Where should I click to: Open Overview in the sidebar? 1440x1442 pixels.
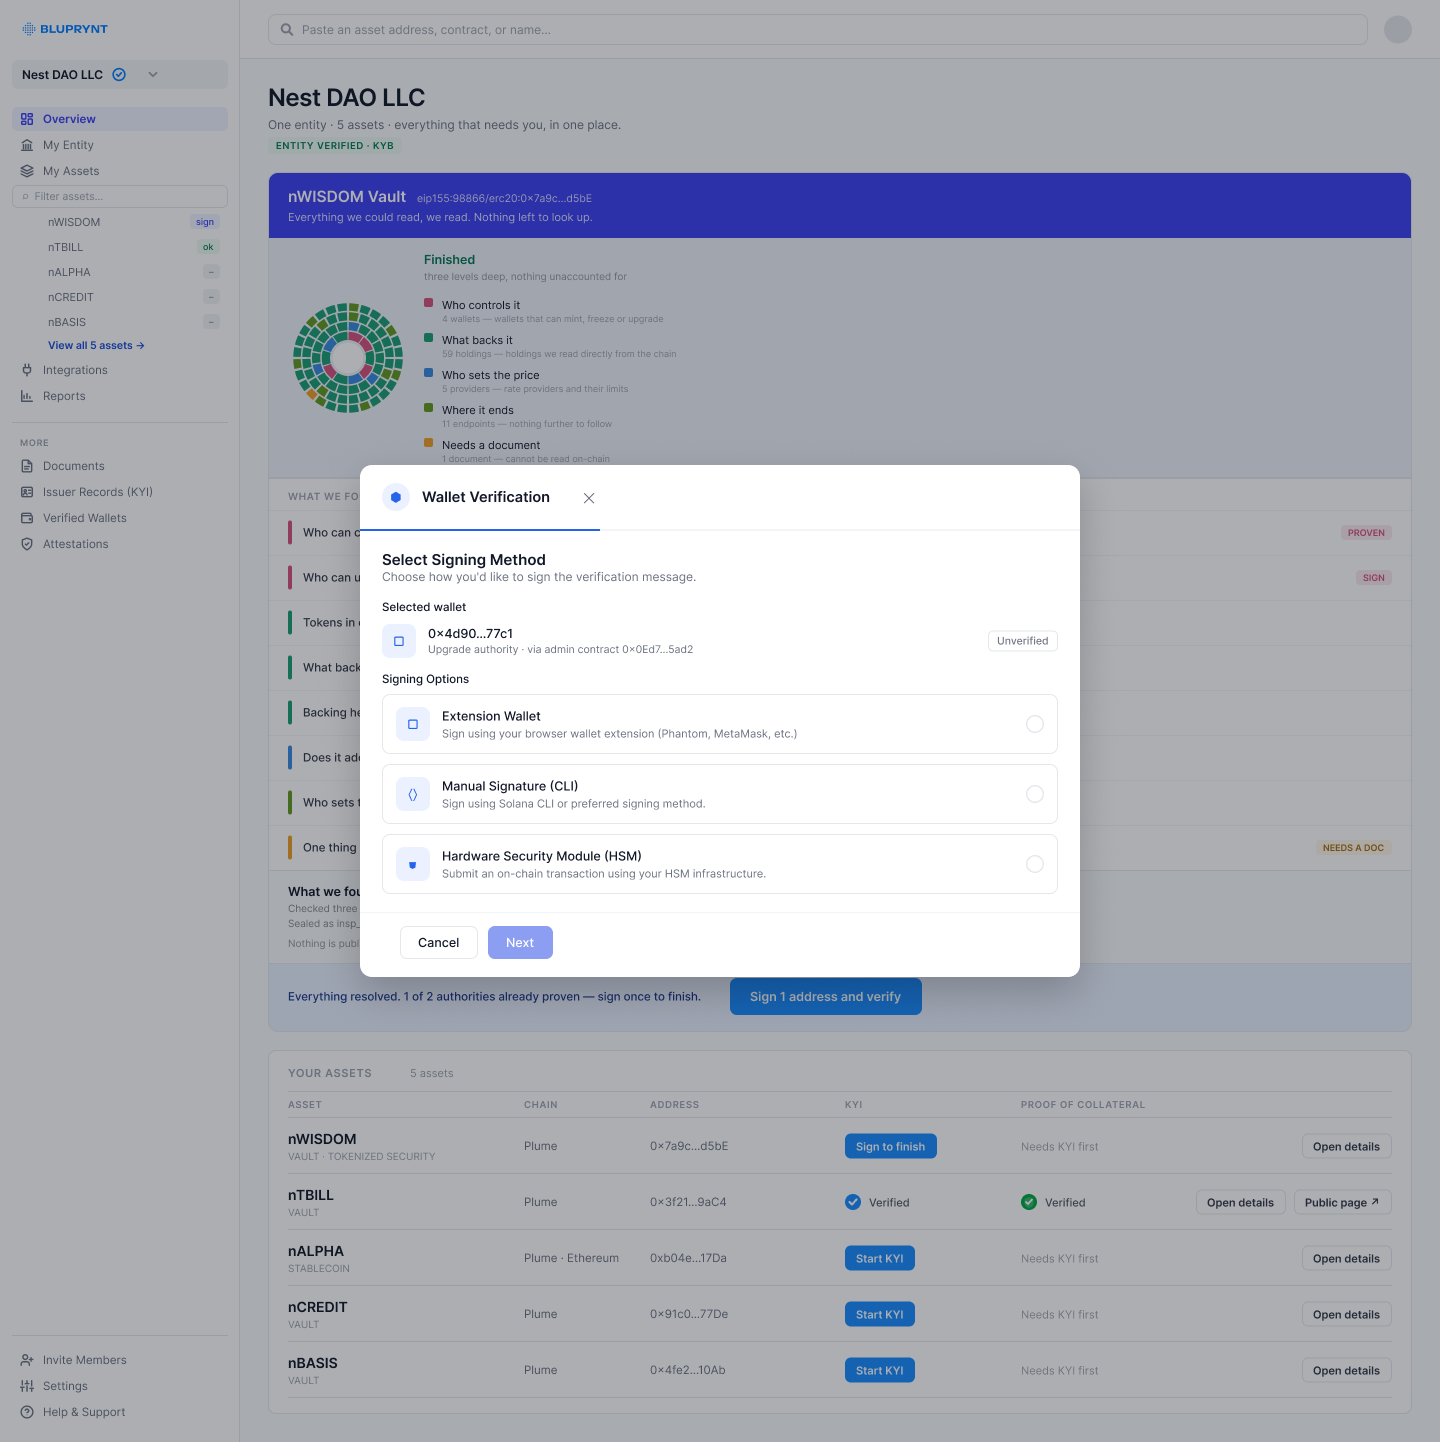coord(120,119)
